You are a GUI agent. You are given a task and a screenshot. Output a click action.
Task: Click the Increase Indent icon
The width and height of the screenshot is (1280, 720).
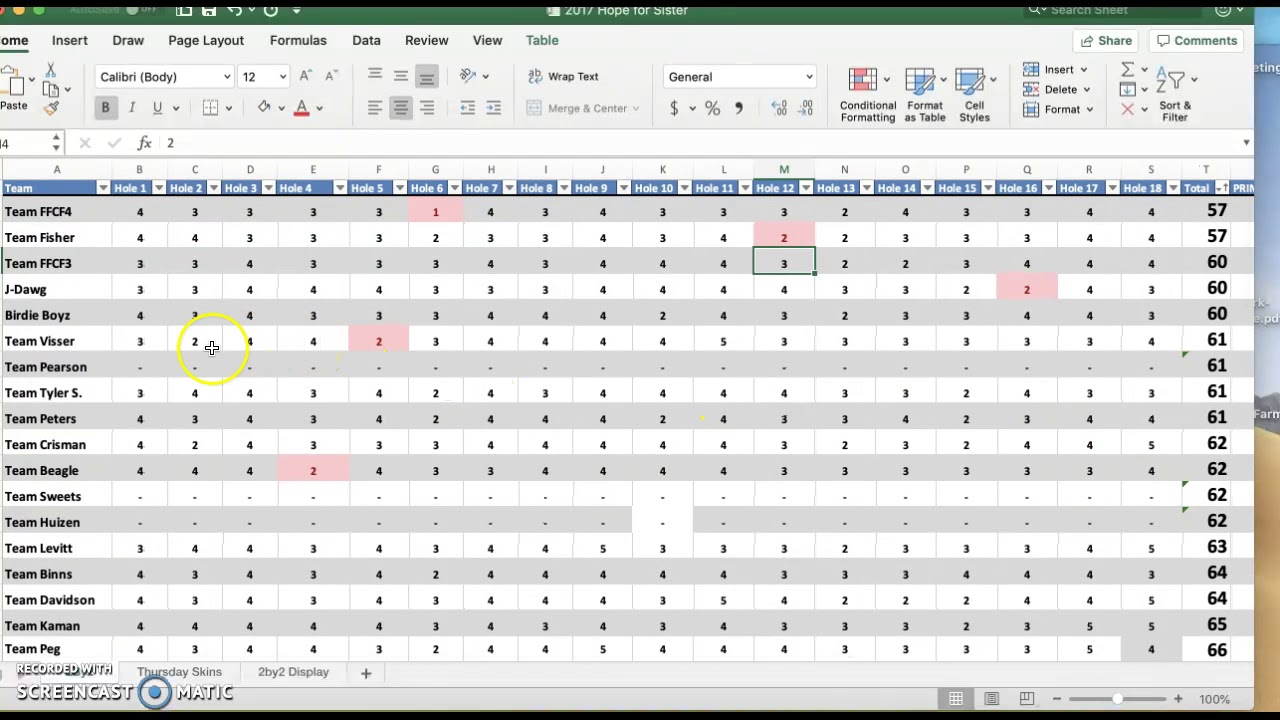click(493, 108)
